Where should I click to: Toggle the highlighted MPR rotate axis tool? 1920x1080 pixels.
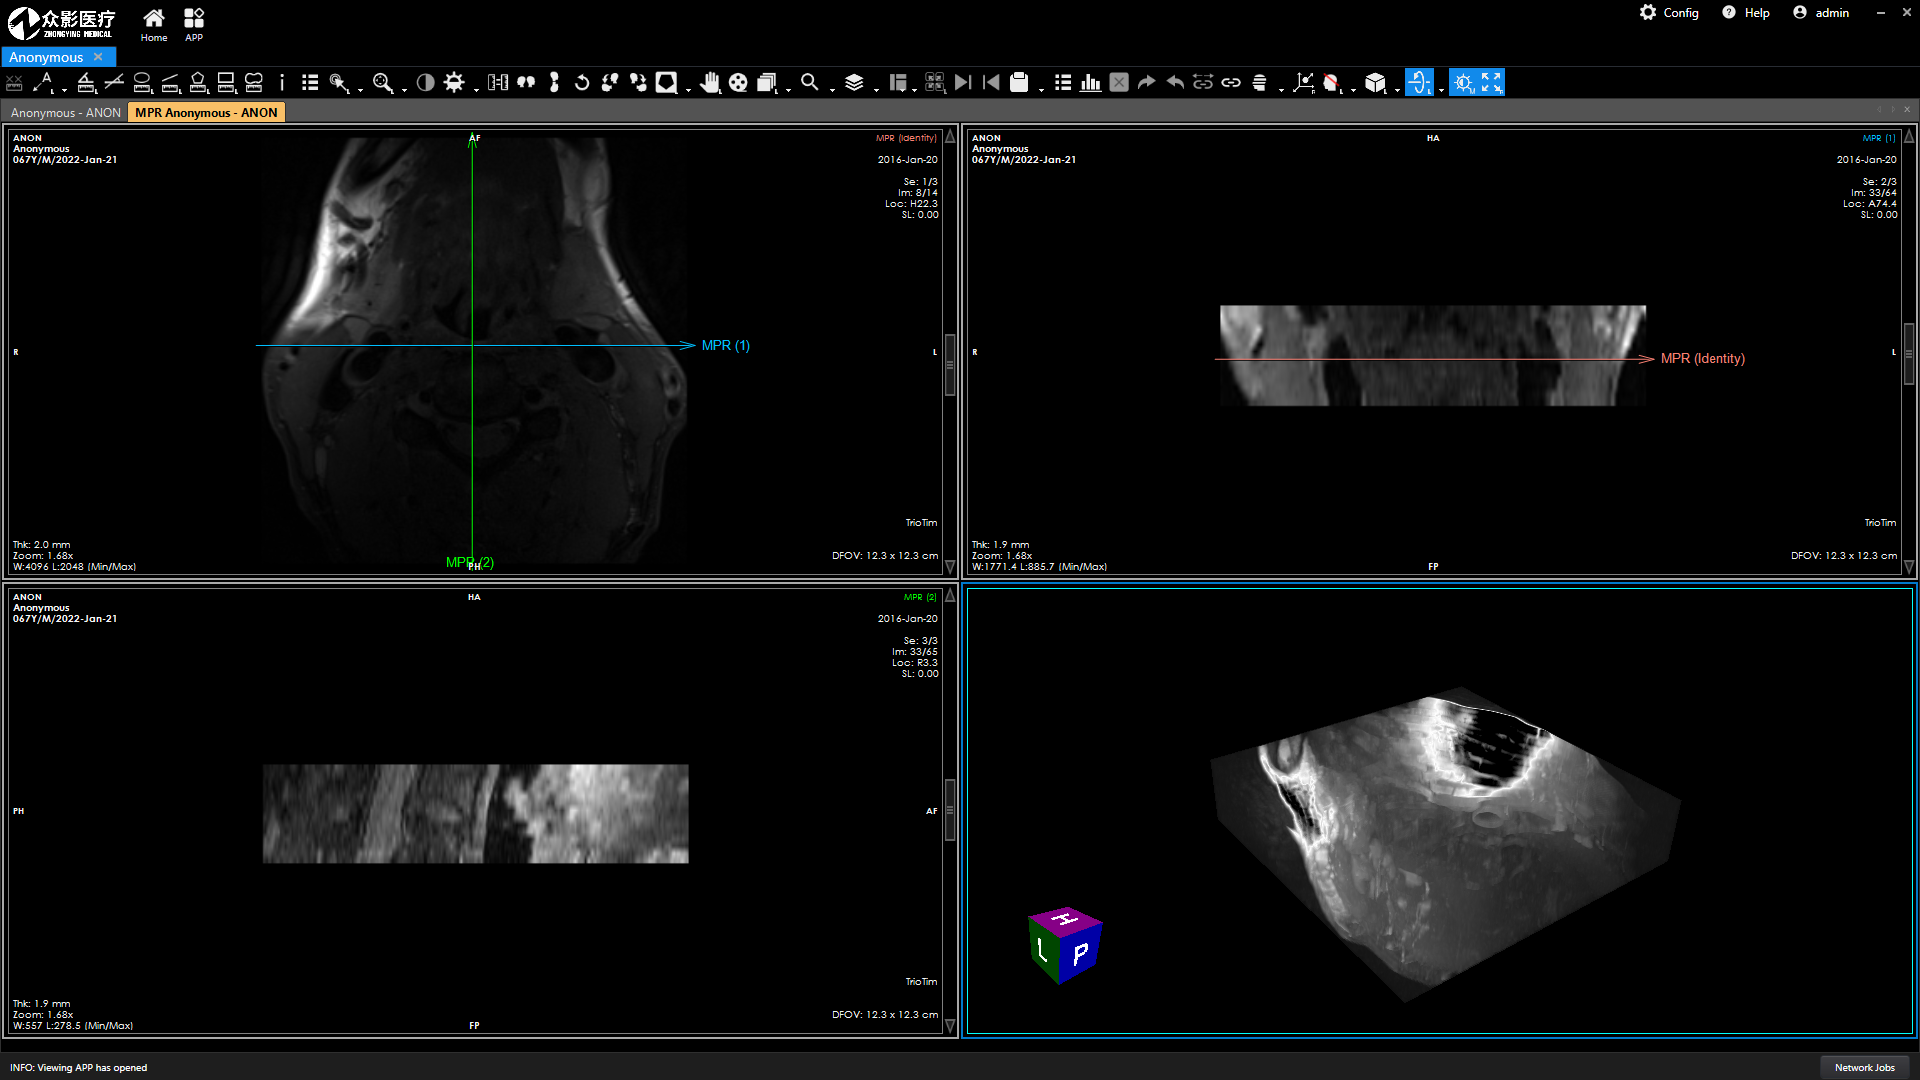coord(1419,82)
